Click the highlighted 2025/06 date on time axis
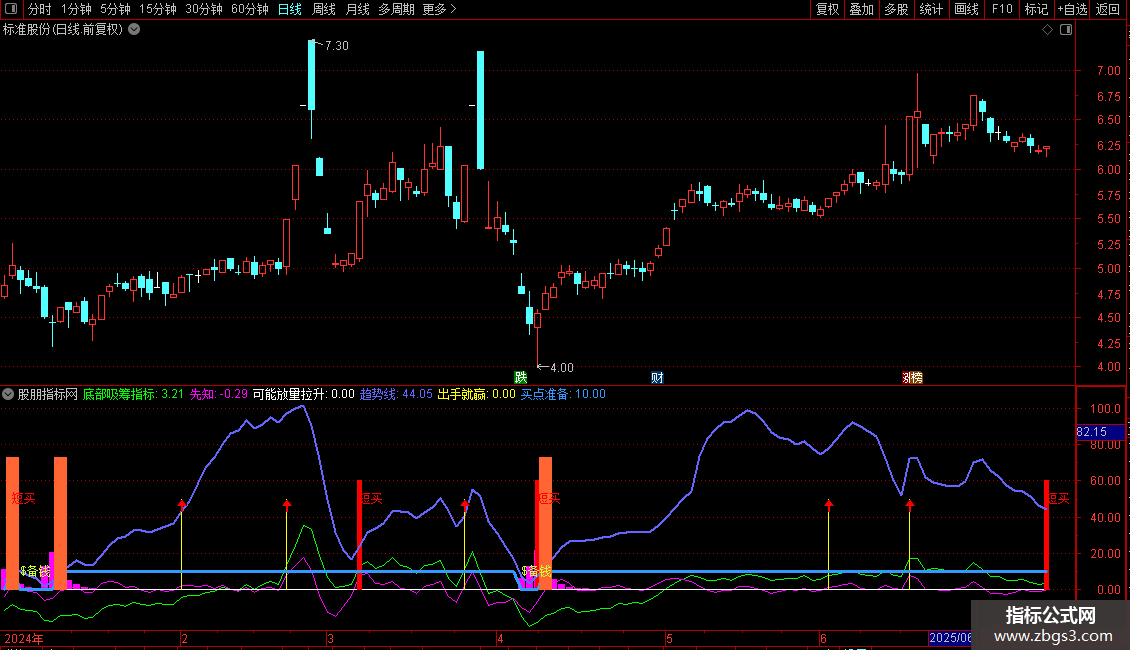 click(x=950, y=638)
